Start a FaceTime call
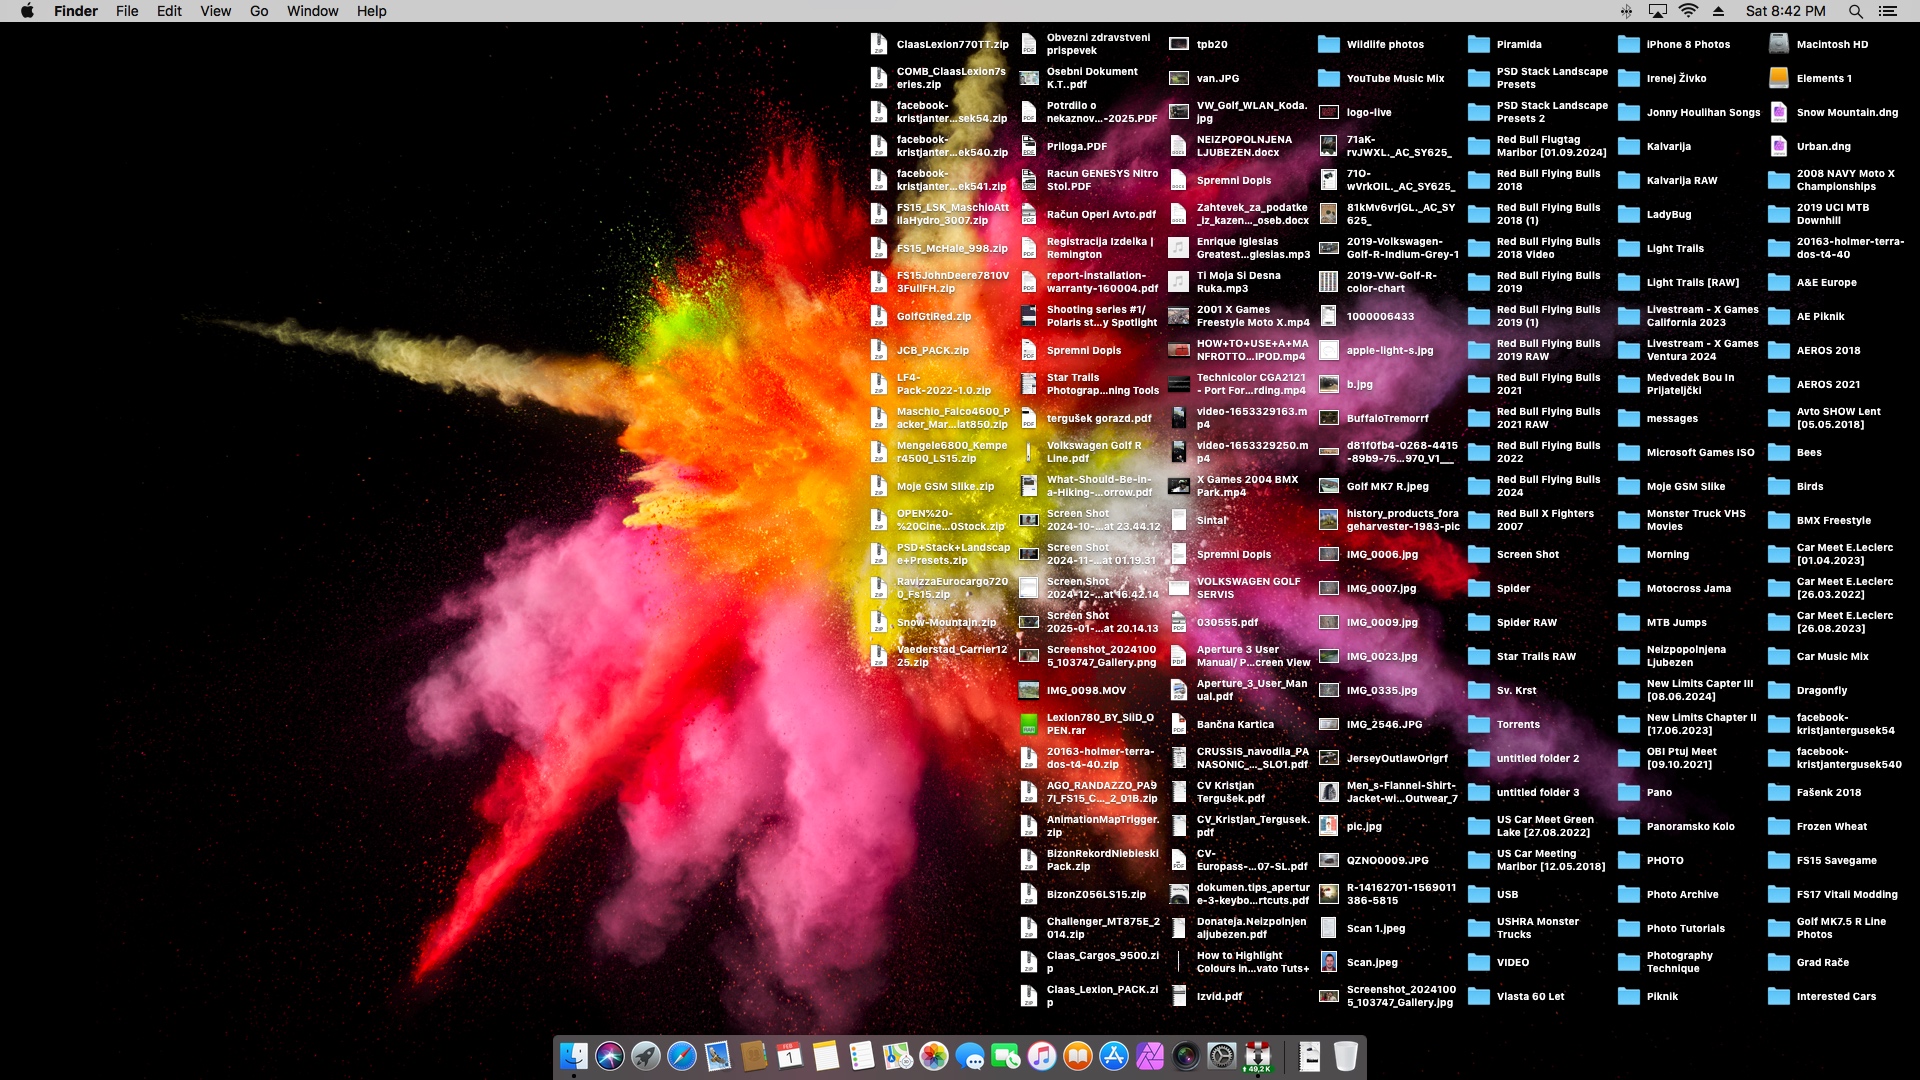The image size is (1920, 1080). 1007,1057
